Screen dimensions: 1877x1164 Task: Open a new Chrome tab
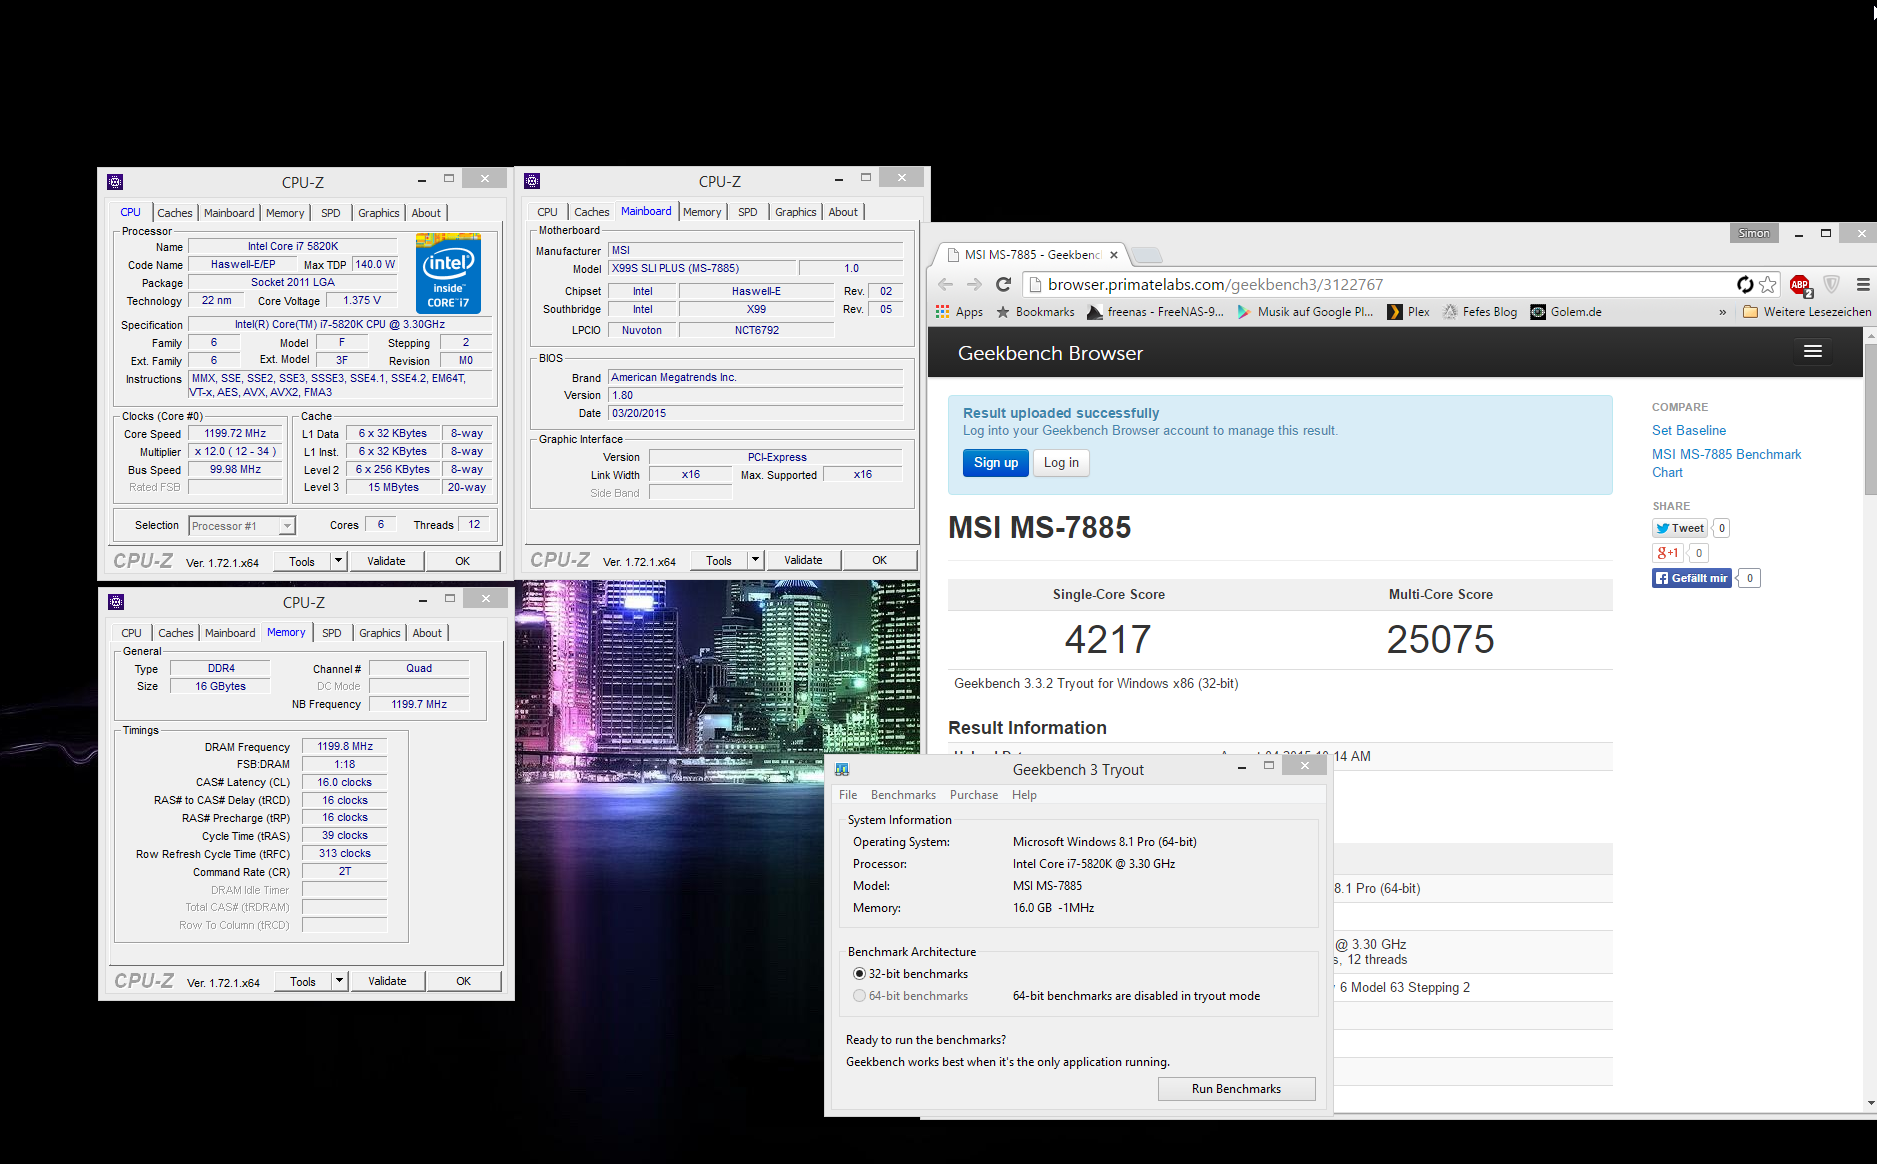[1148, 254]
